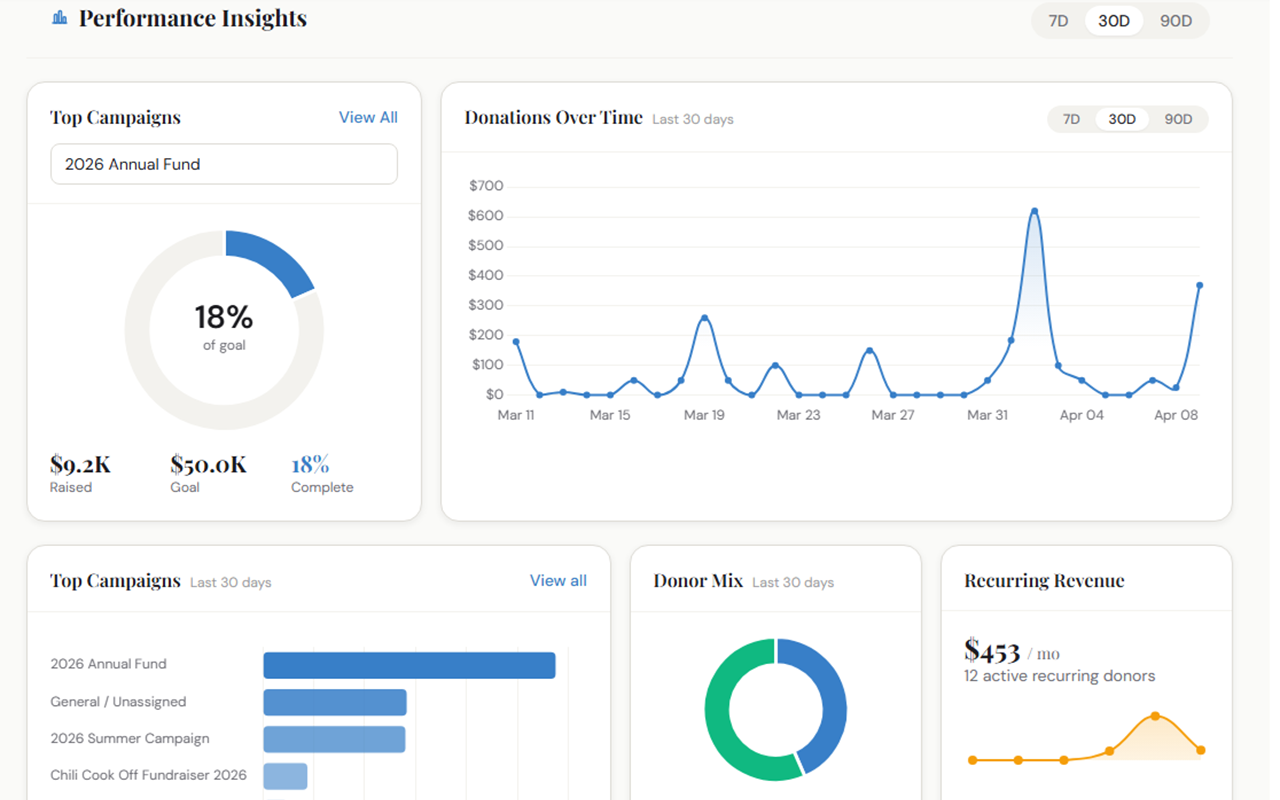Click View all on the lower Top Campaigns chart

(x=558, y=580)
